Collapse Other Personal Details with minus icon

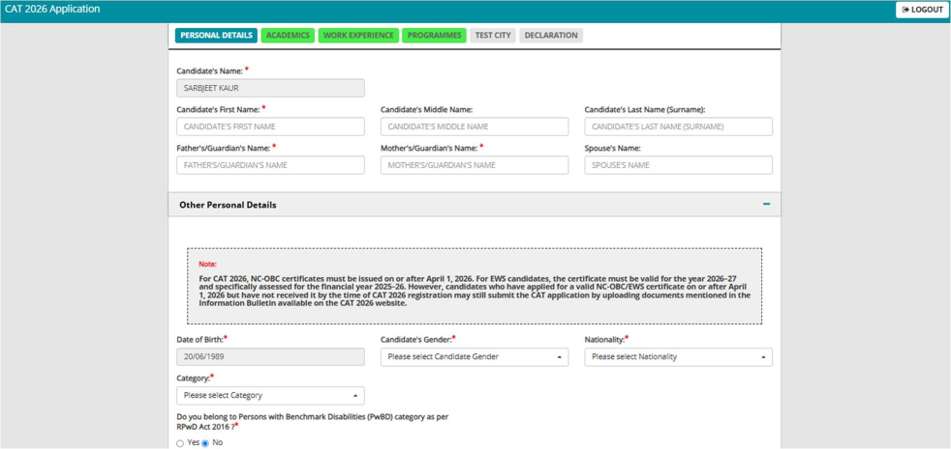click(767, 204)
